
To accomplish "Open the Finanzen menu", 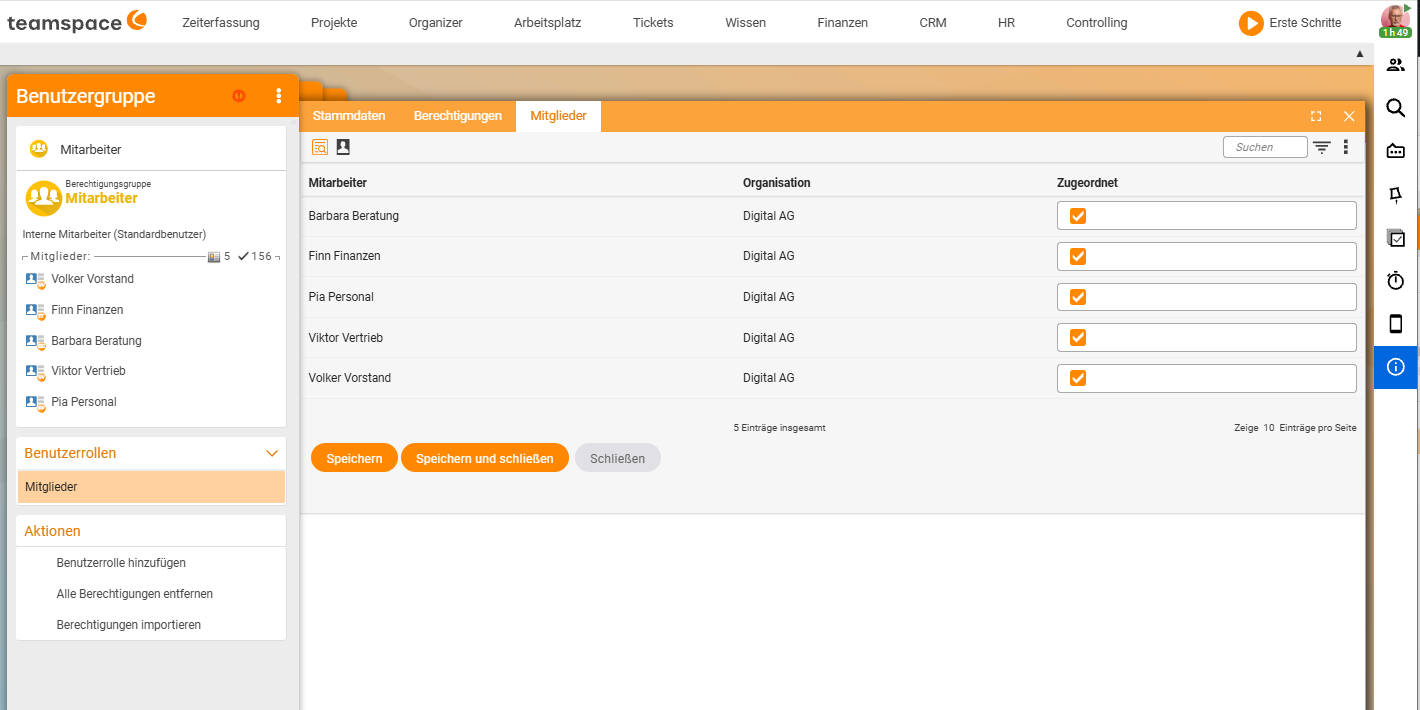I will [842, 22].
